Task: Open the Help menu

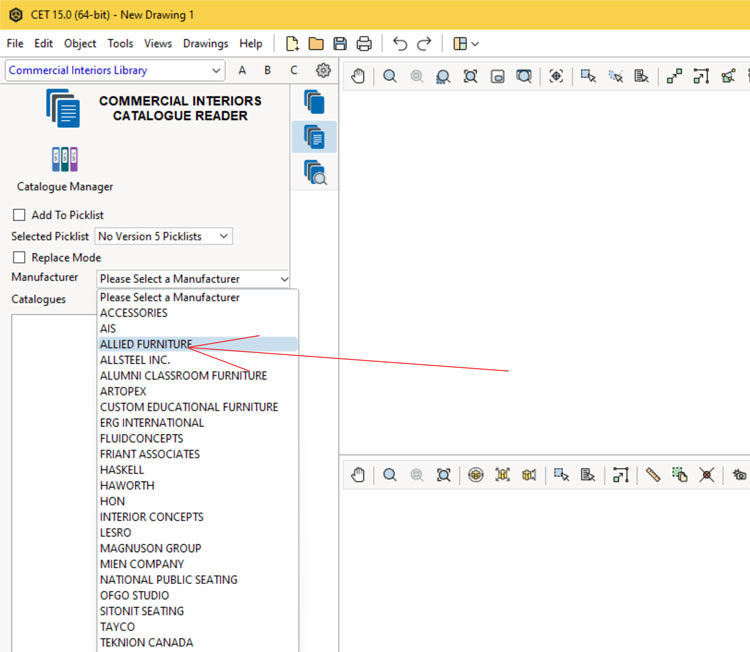Action: [251, 44]
